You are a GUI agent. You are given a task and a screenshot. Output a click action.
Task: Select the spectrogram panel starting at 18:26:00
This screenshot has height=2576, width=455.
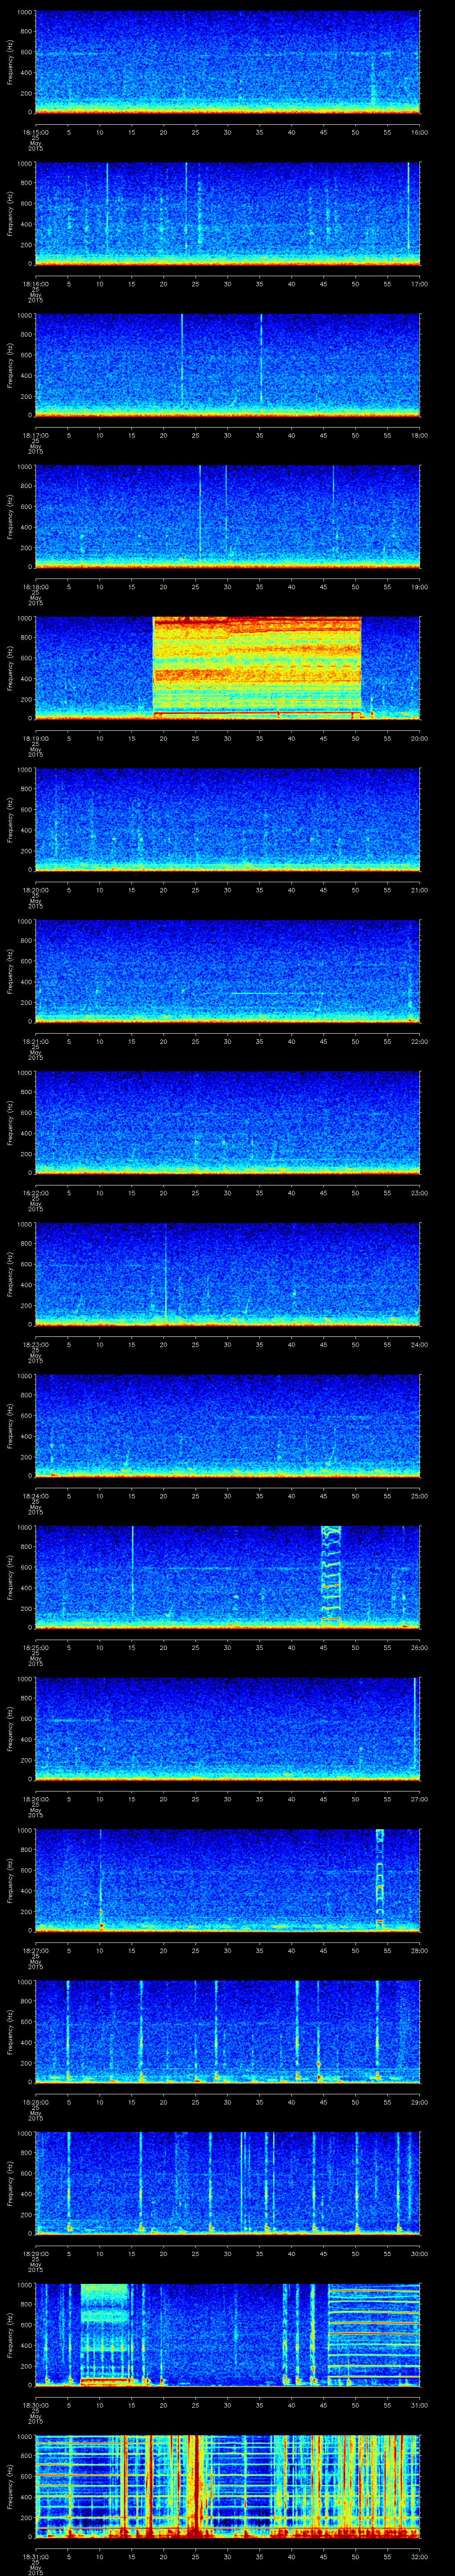[228, 1728]
